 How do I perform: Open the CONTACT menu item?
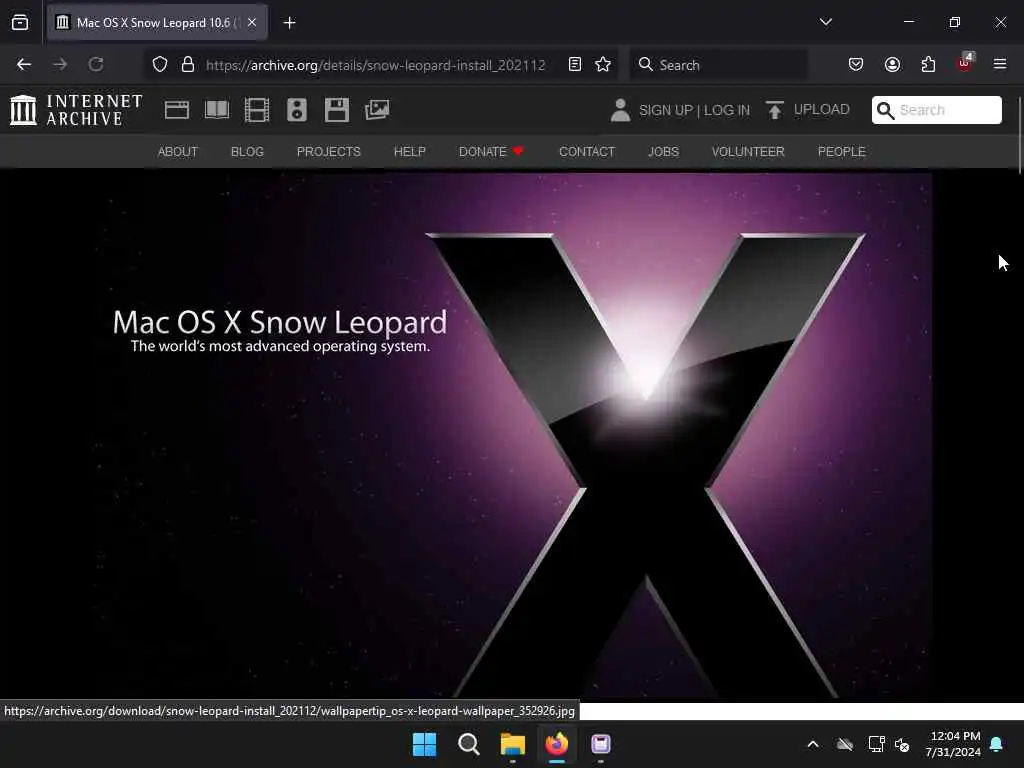pyautogui.click(x=587, y=152)
